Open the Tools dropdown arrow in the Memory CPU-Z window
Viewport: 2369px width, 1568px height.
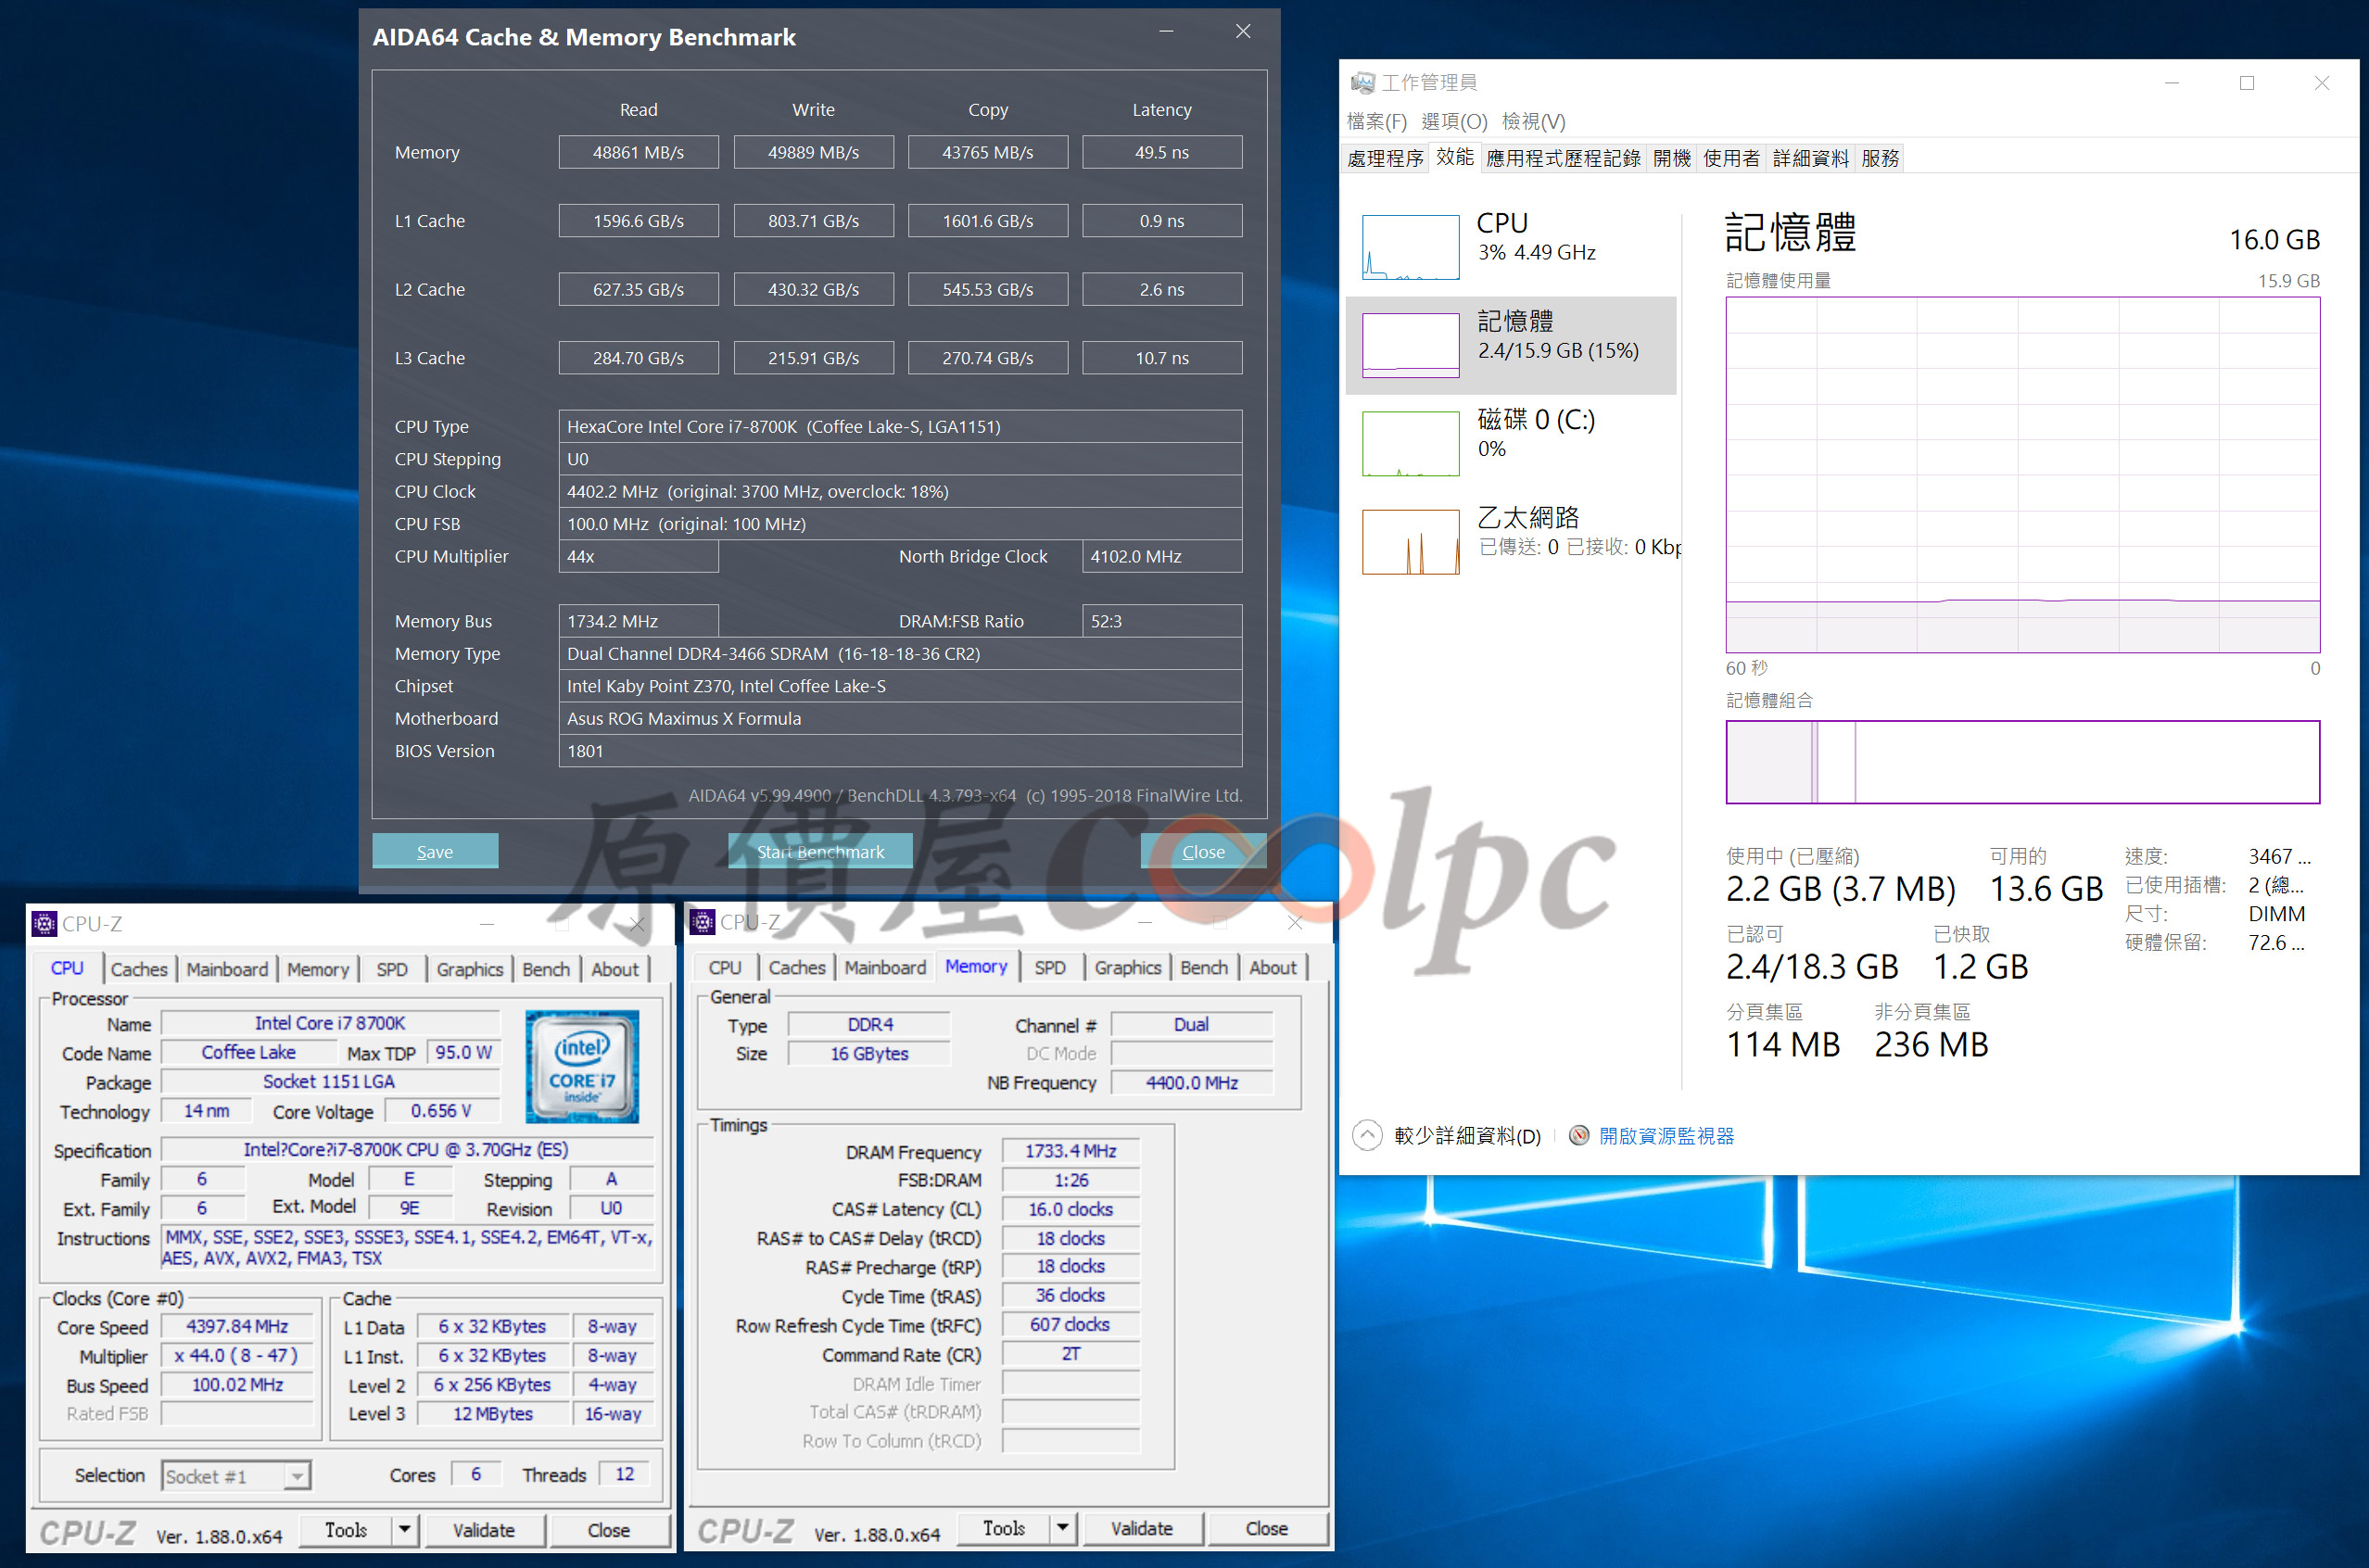(1062, 1527)
